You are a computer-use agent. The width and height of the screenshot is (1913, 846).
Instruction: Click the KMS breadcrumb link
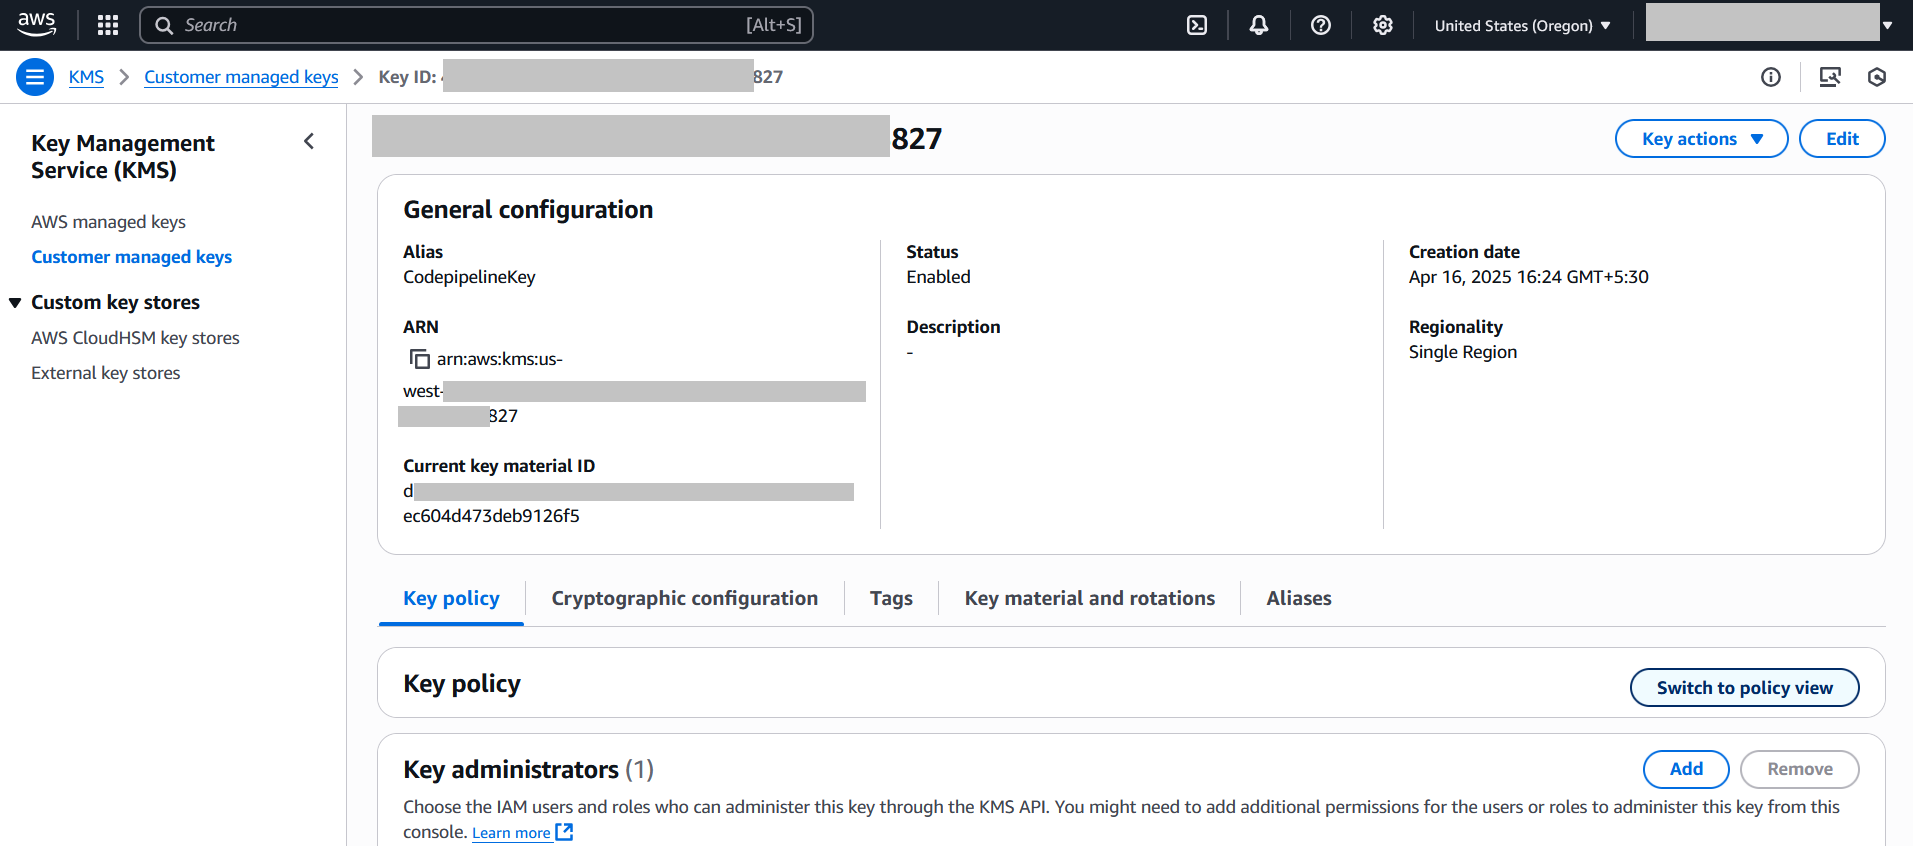pyautogui.click(x=86, y=77)
